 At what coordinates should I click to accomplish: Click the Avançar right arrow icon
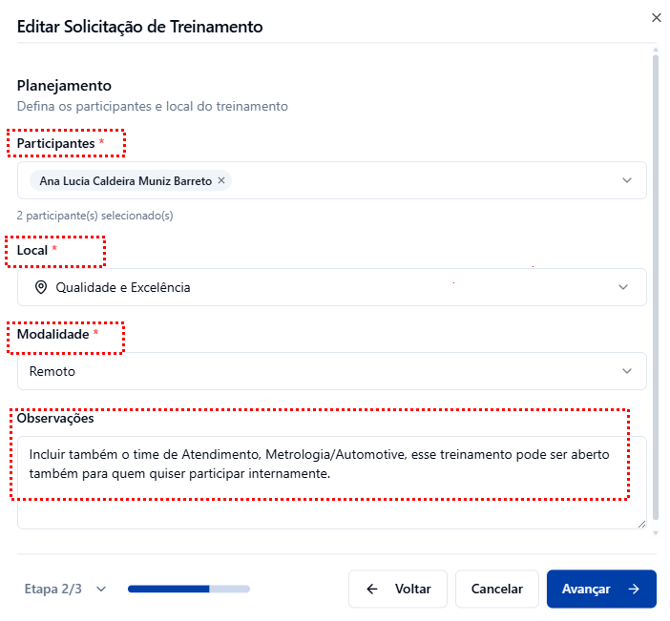[x=633, y=589]
